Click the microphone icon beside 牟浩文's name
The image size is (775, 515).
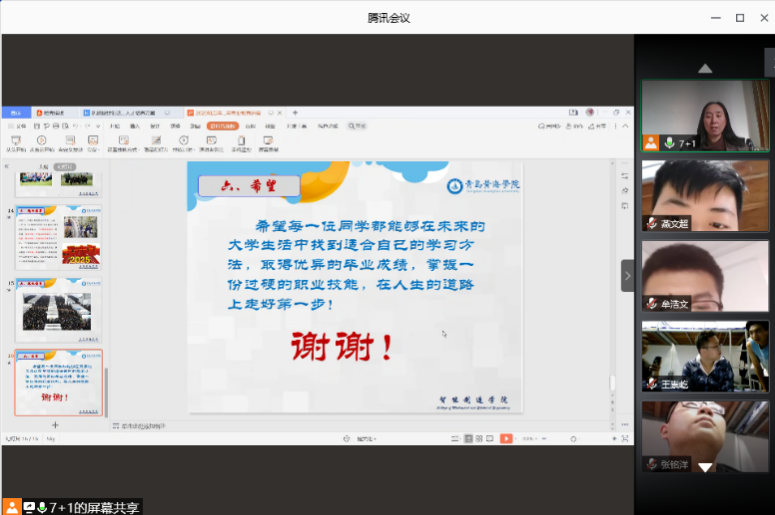tap(651, 304)
